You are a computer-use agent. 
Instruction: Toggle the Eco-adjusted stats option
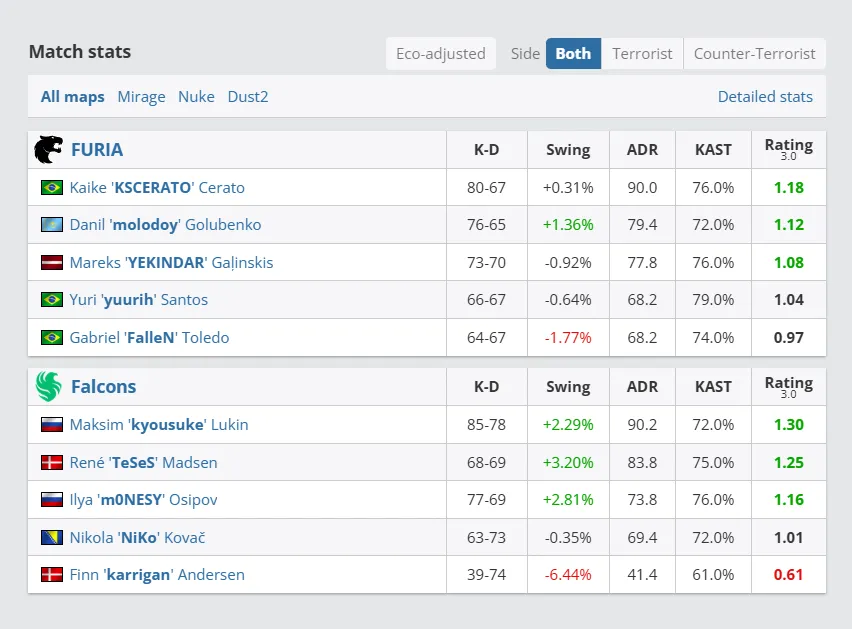[x=441, y=53]
